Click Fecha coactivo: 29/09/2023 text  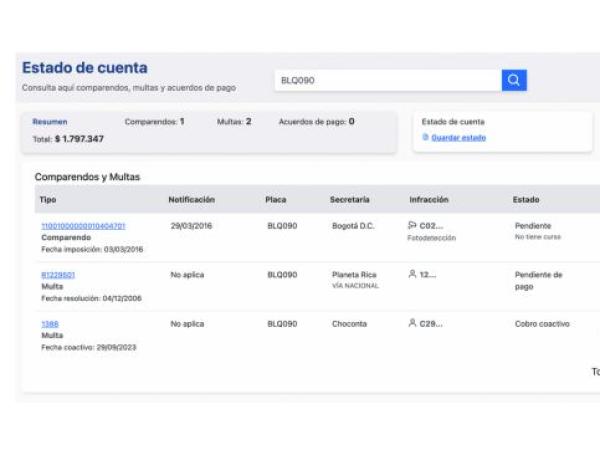pyautogui.click(x=89, y=347)
